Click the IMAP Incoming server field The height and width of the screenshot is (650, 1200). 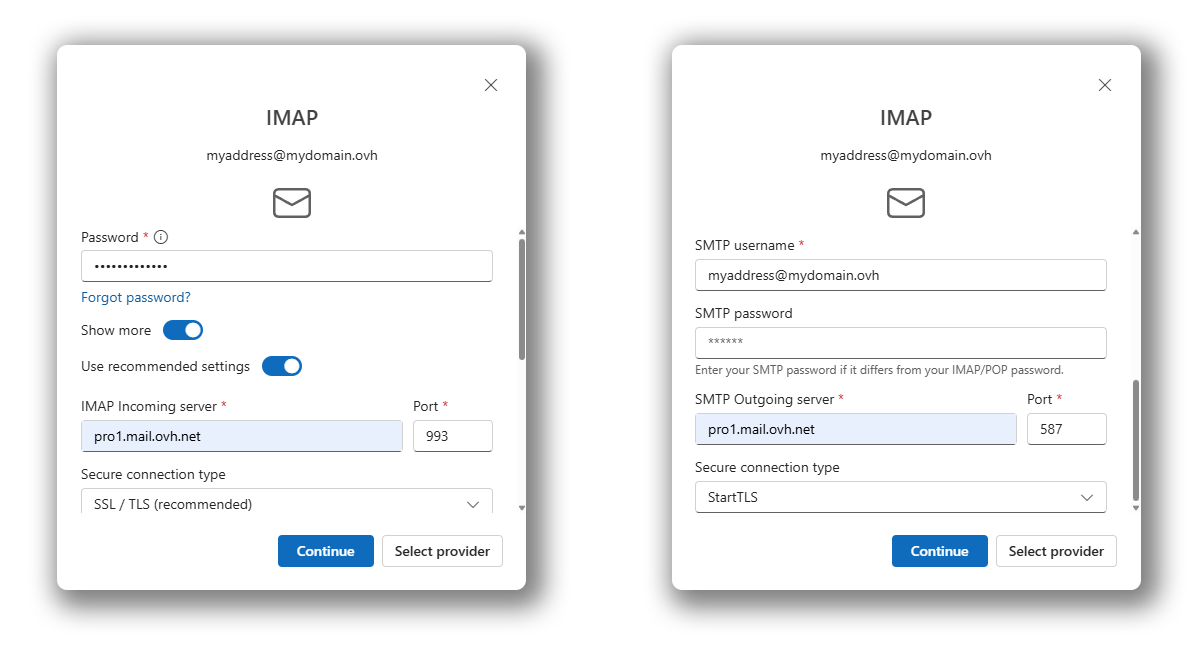[241, 436]
